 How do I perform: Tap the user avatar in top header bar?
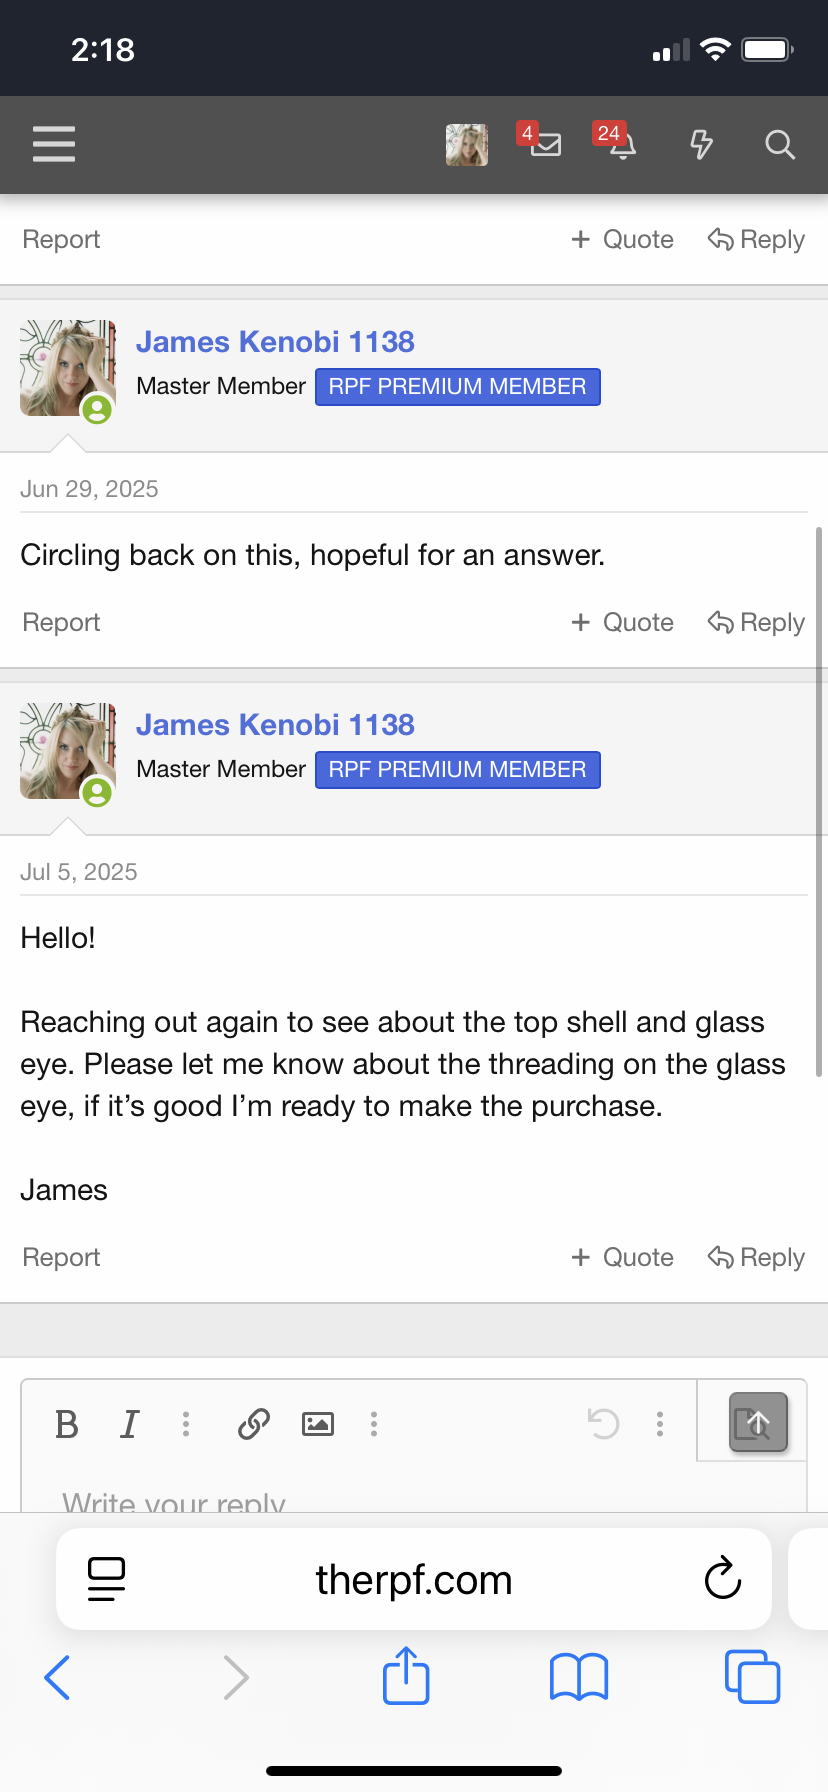tap(467, 145)
